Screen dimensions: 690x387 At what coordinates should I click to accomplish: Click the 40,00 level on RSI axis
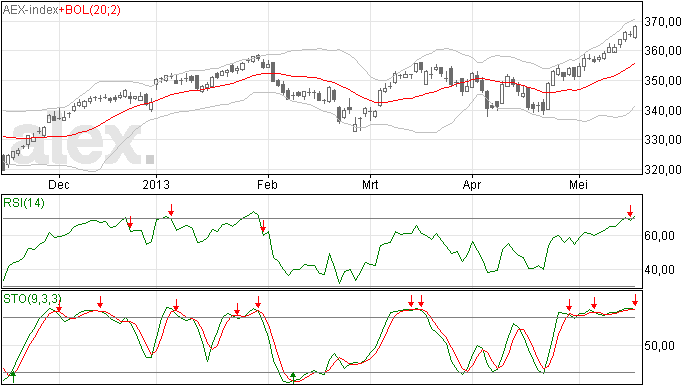pos(659,270)
